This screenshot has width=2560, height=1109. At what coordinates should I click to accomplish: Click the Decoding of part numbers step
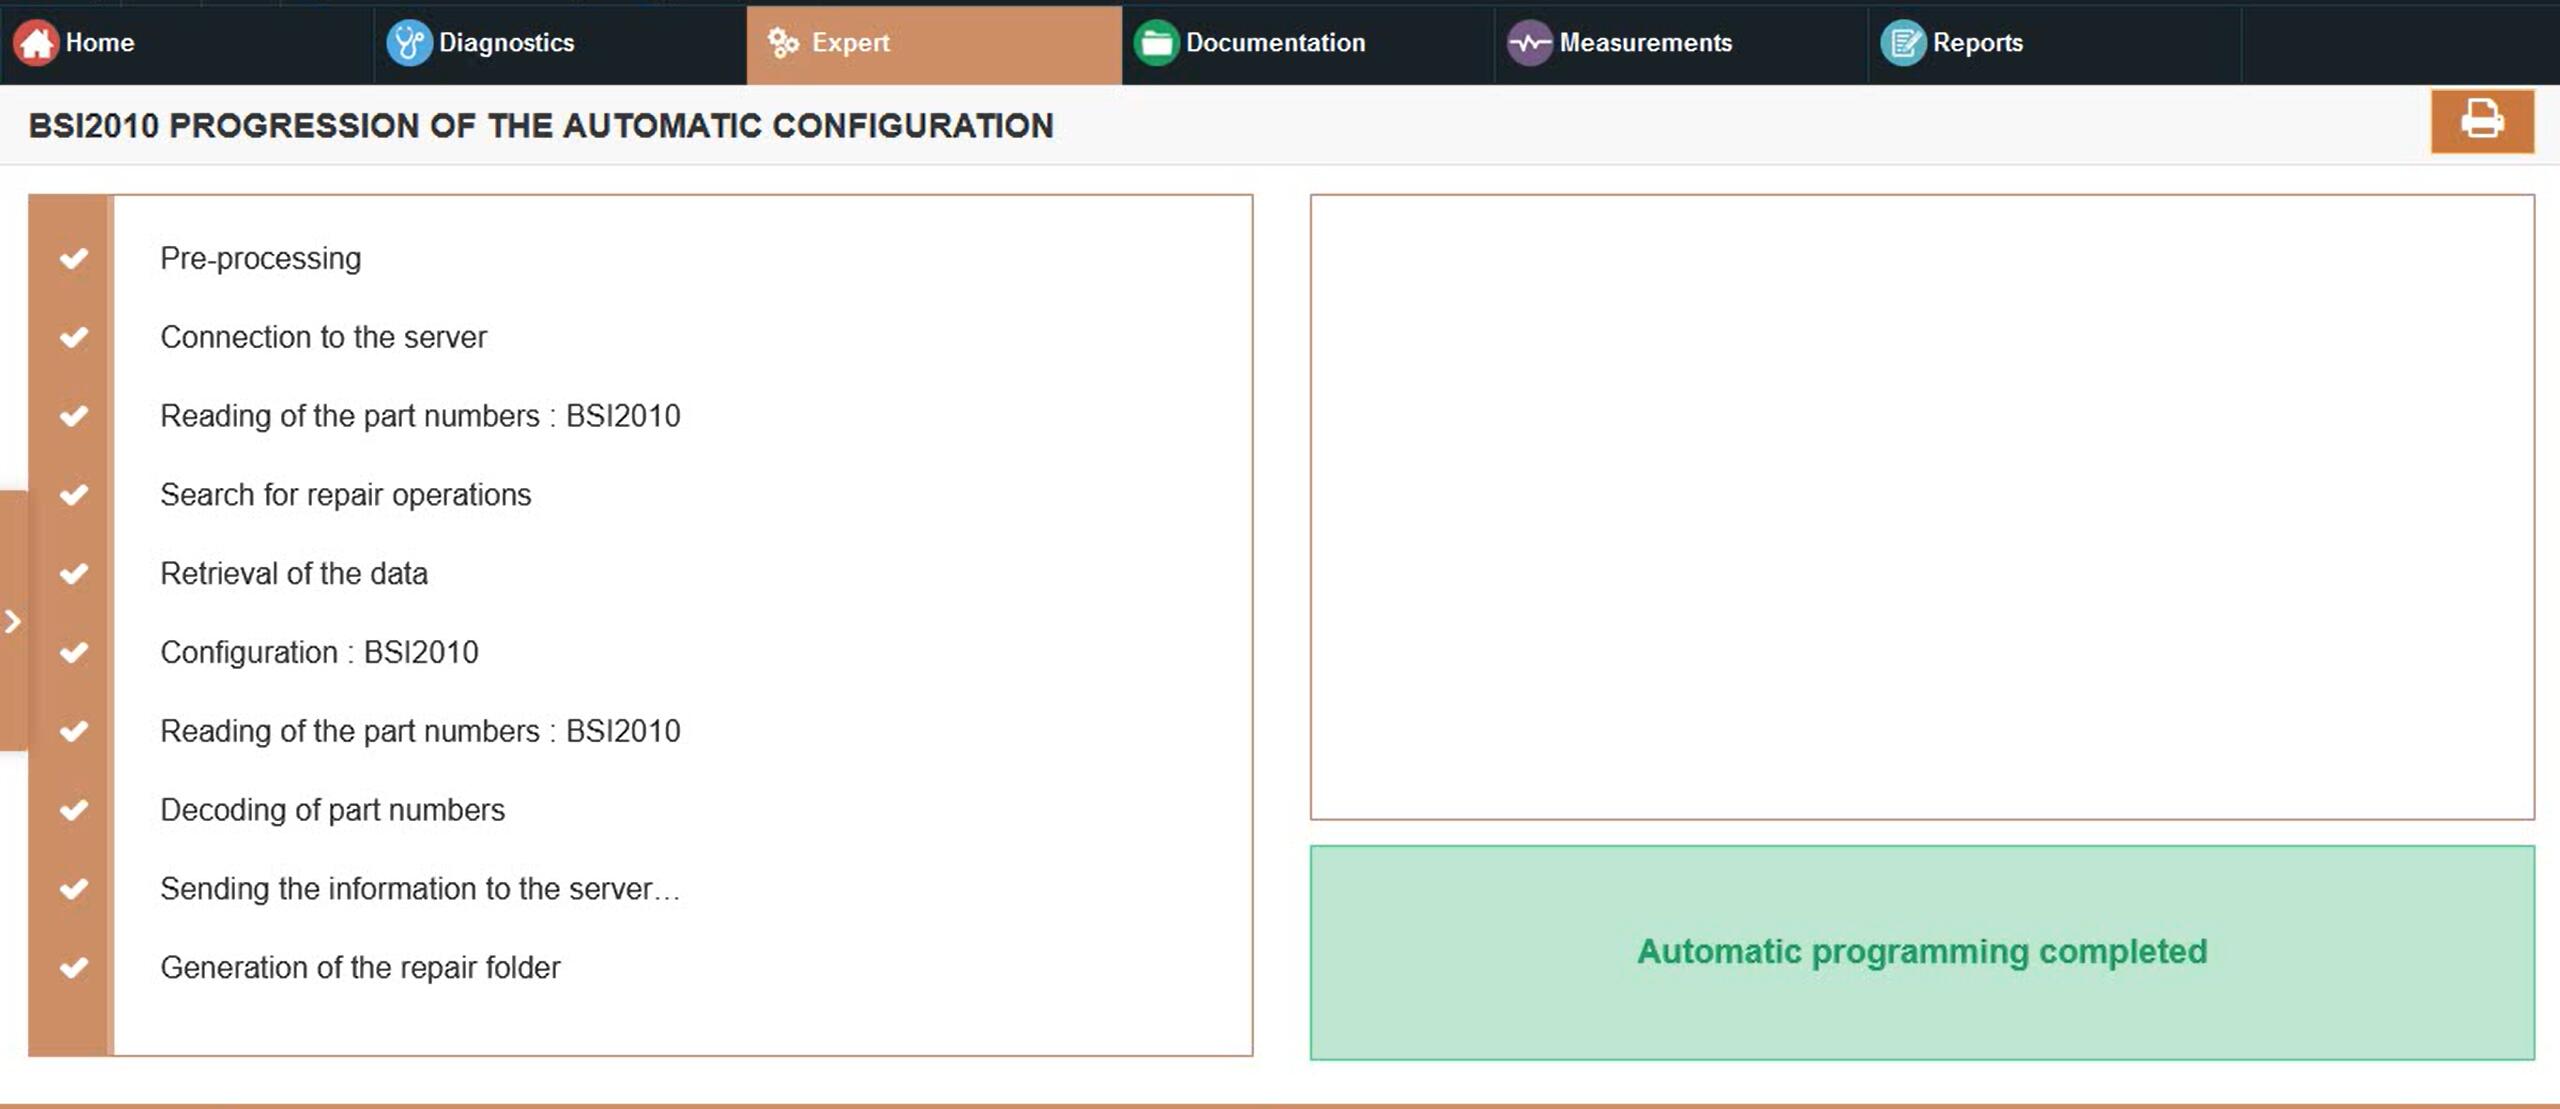tap(332, 810)
